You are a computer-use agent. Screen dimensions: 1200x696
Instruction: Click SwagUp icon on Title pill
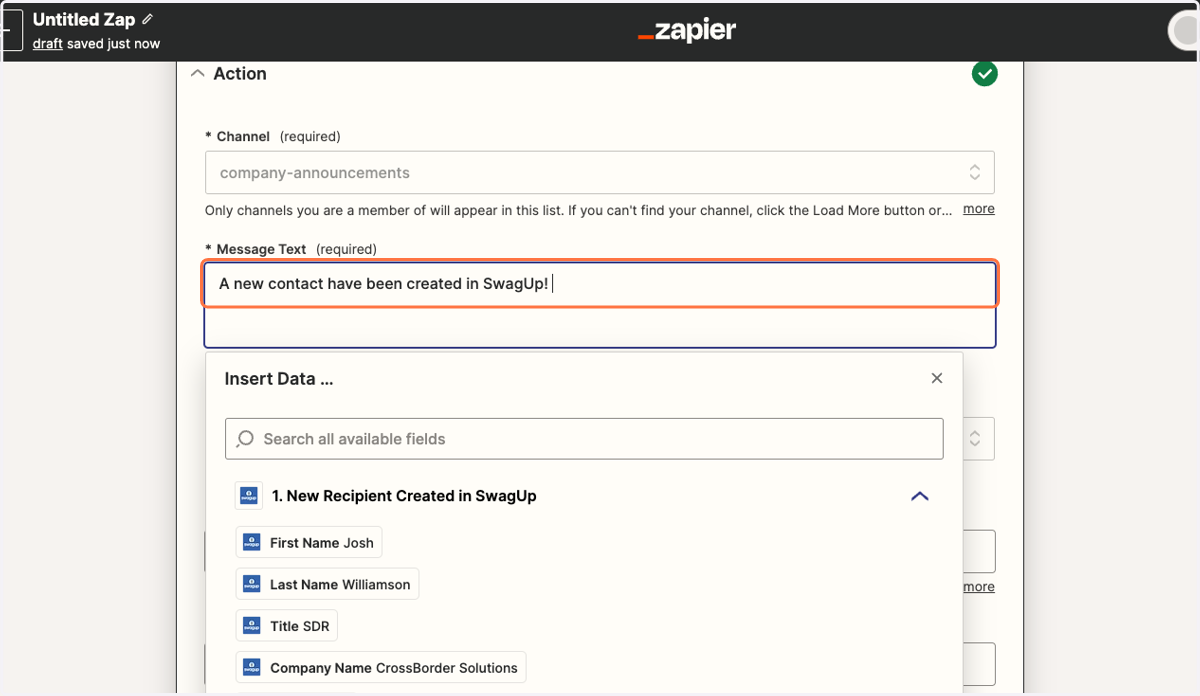252,626
